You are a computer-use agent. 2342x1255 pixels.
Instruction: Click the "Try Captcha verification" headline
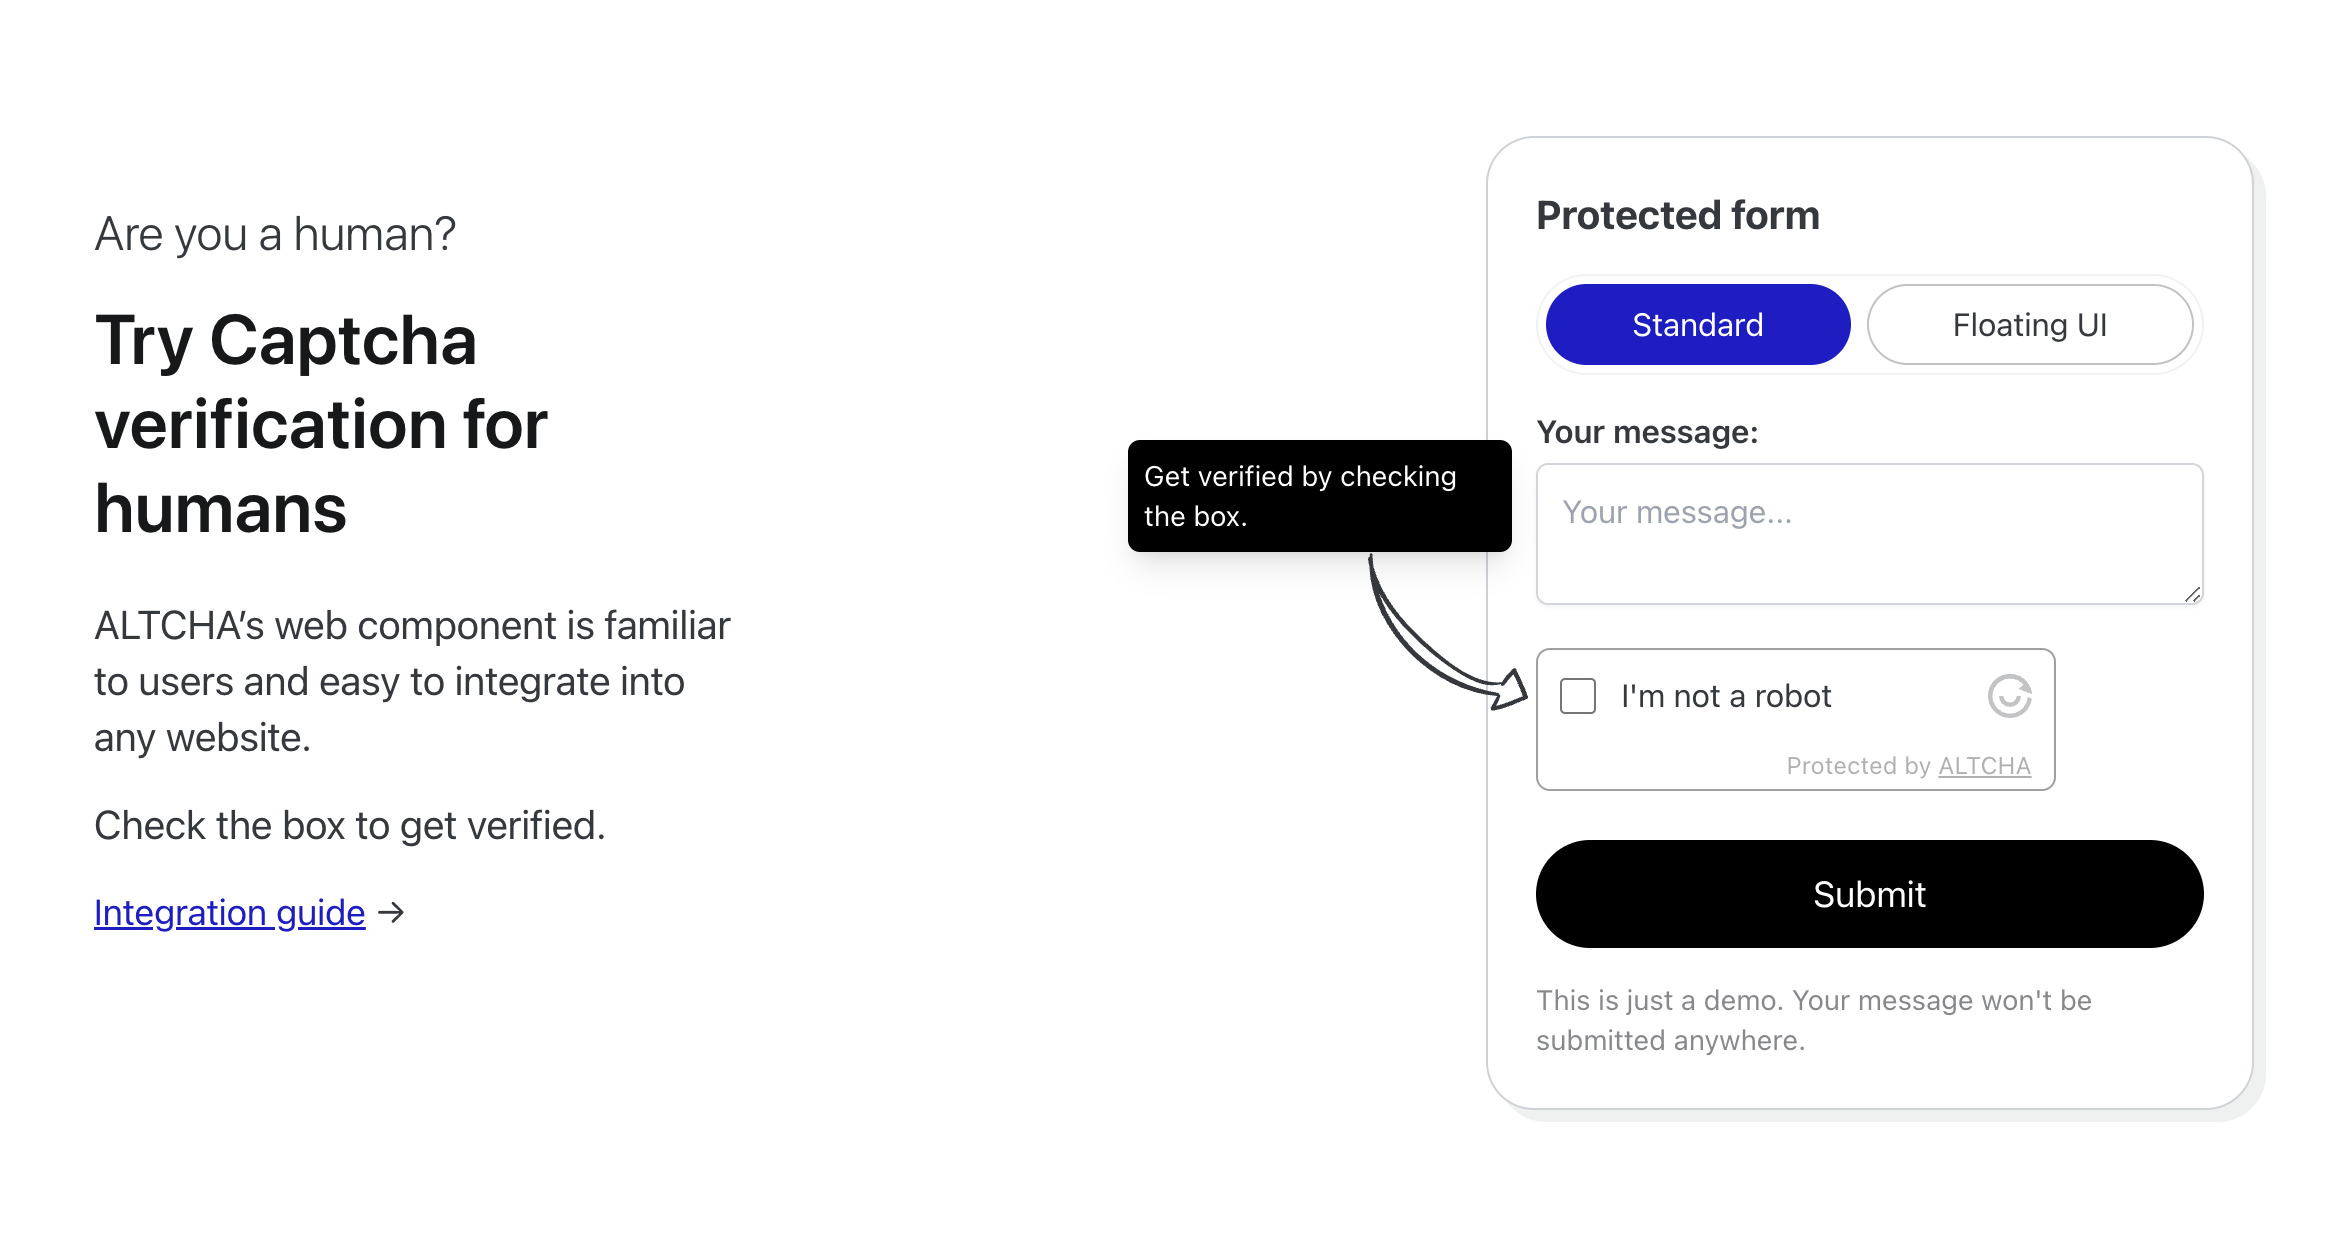click(320, 424)
